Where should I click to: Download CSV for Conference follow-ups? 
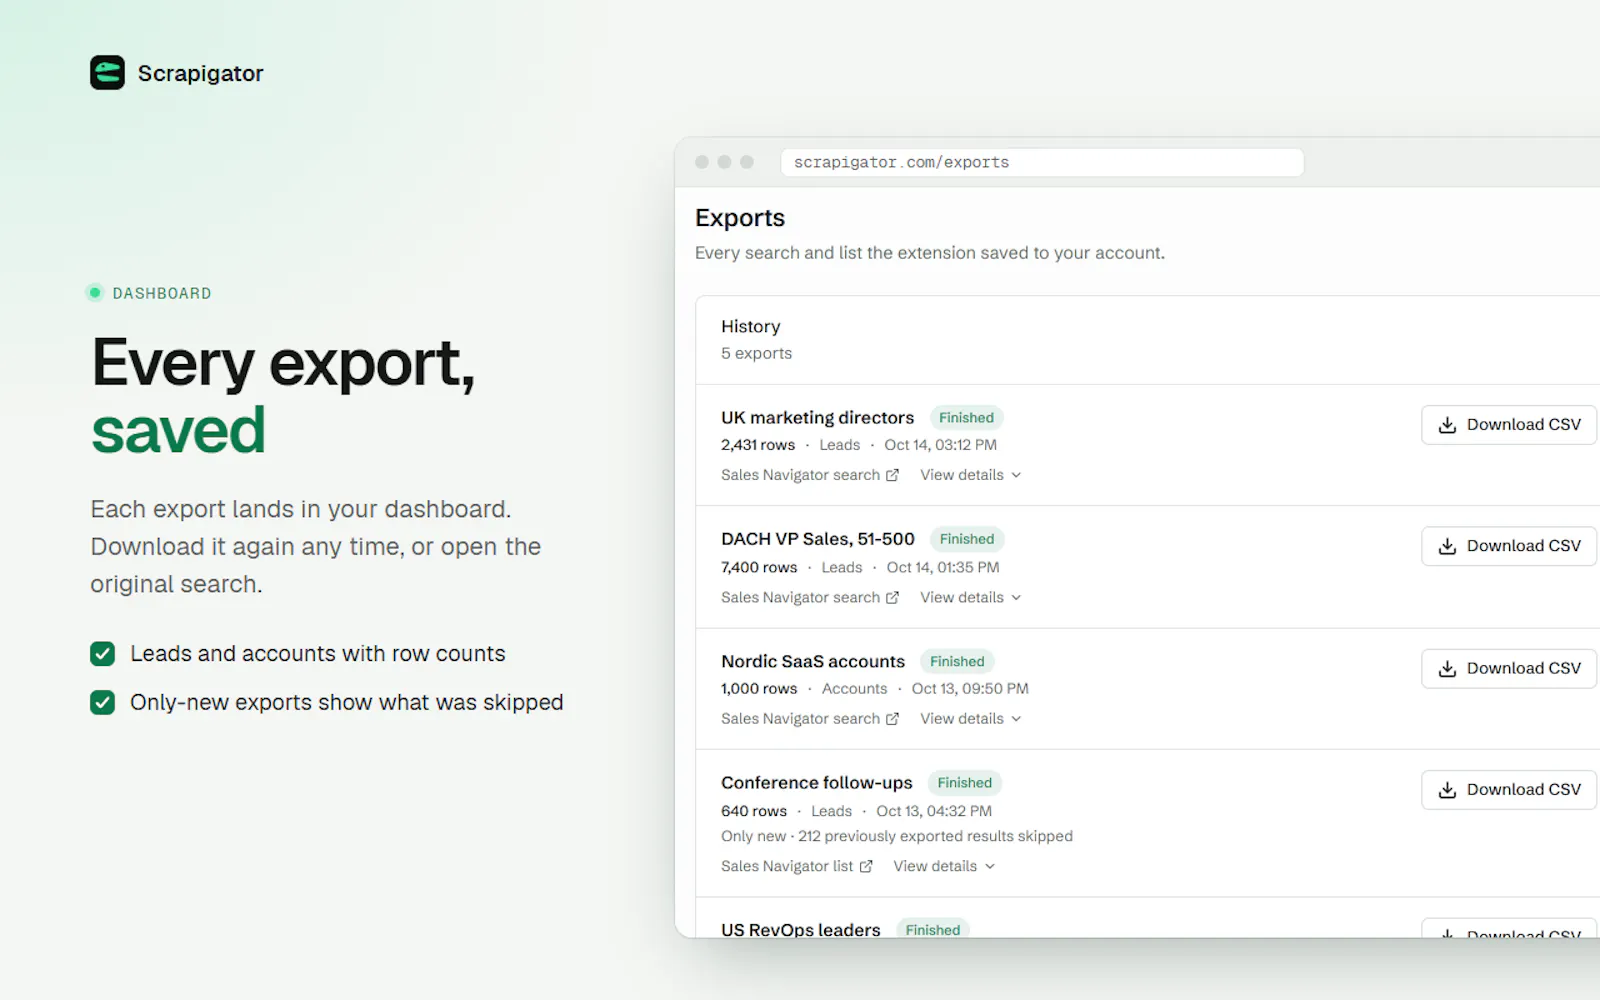coord(1509,790)
